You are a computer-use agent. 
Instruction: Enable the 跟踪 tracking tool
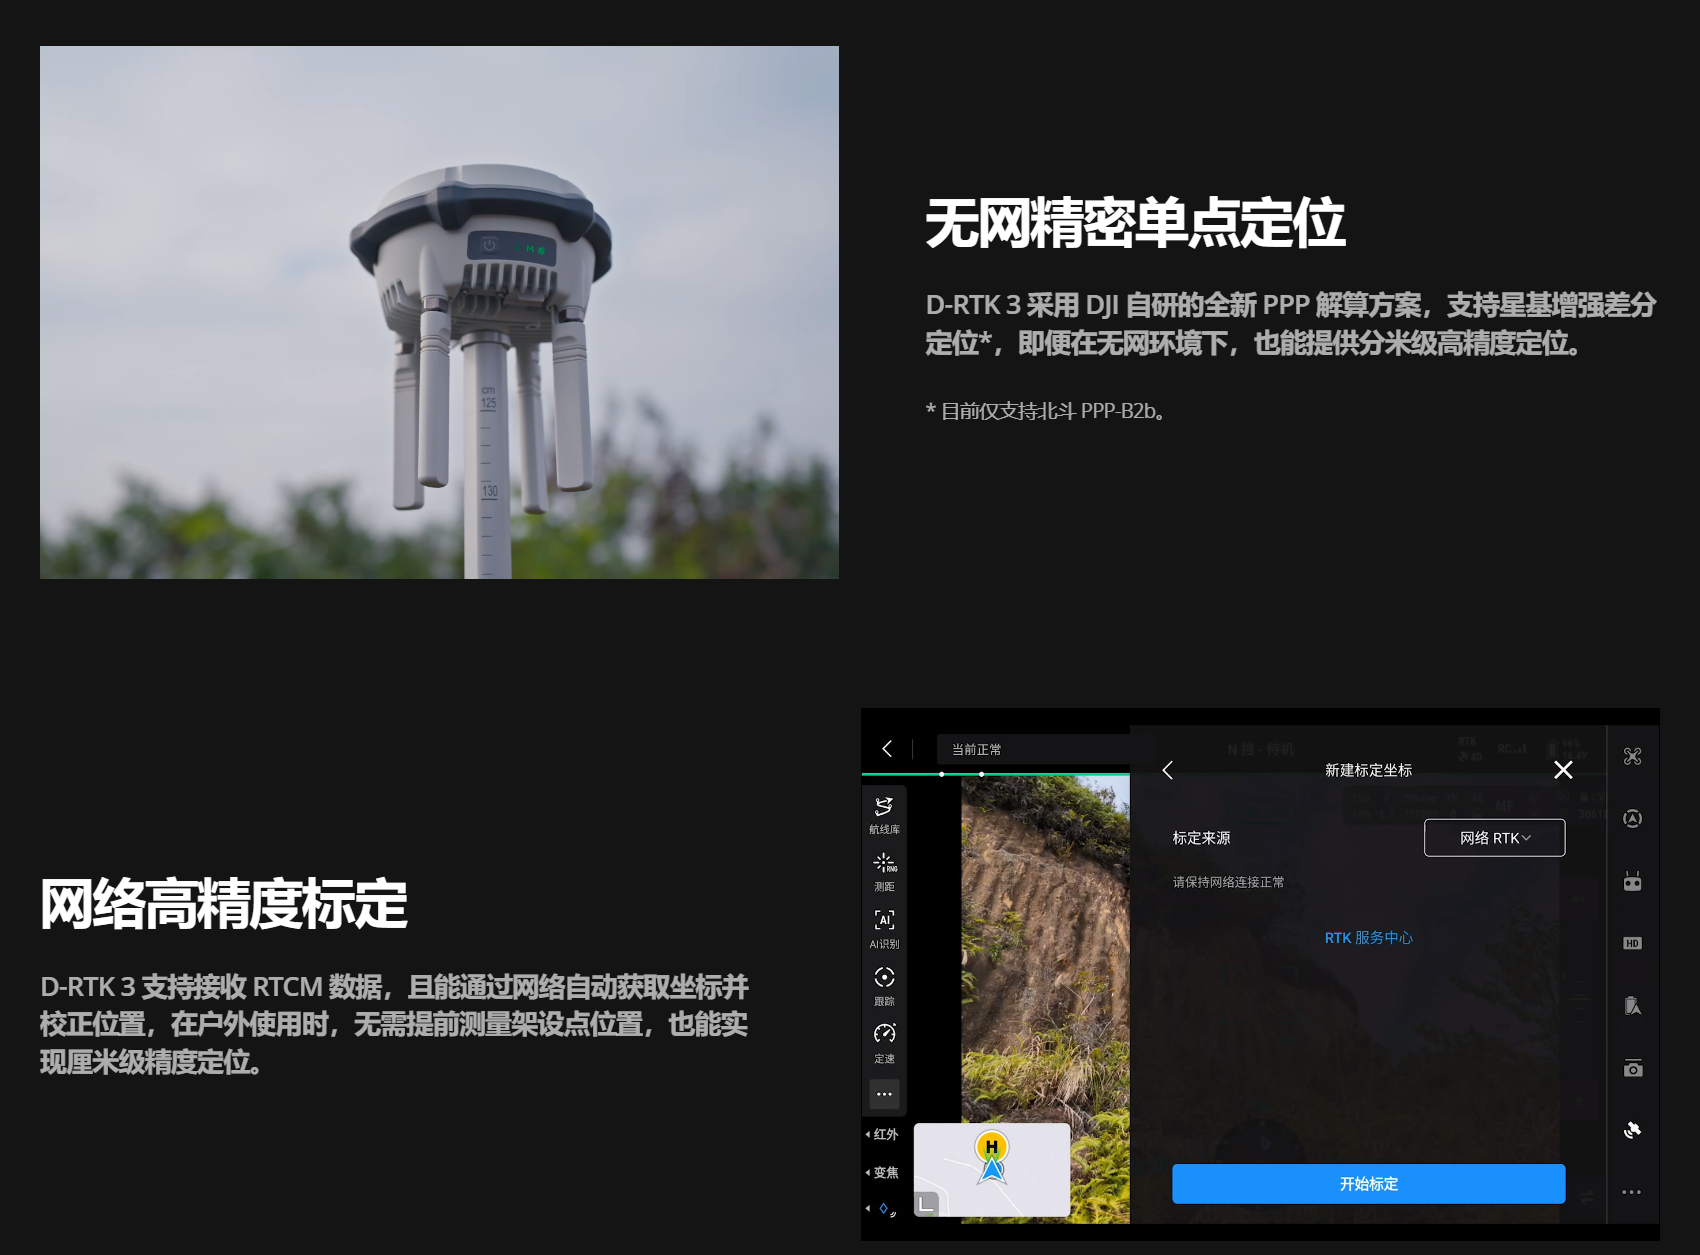[884, 985]
